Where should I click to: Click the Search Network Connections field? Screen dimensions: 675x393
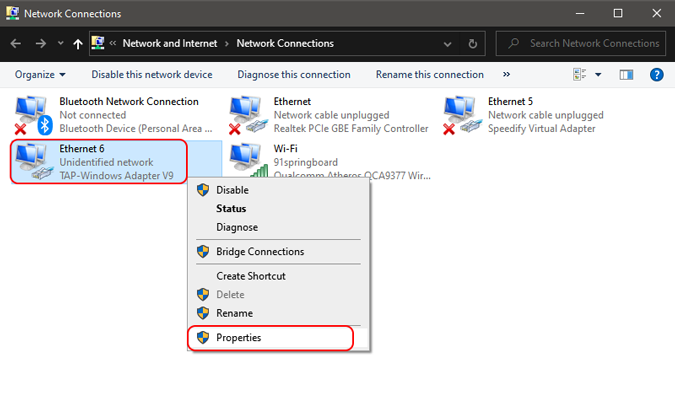pyautogui.click(x=581, y=43)
